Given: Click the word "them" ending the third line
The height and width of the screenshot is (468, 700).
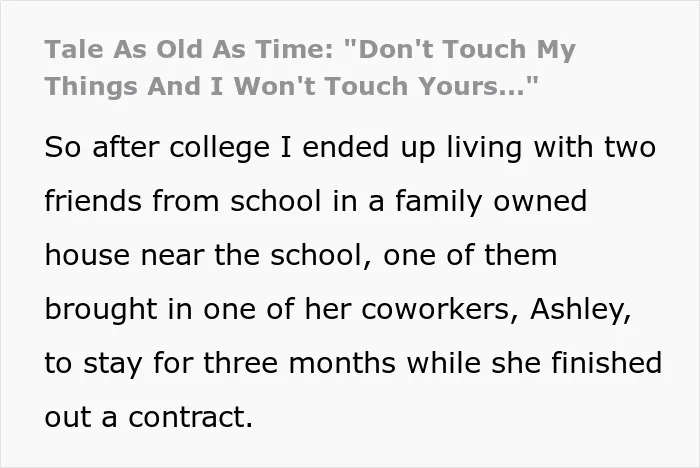Looking at the screenshot, I should pyautogui.click(x=521, y=255).
